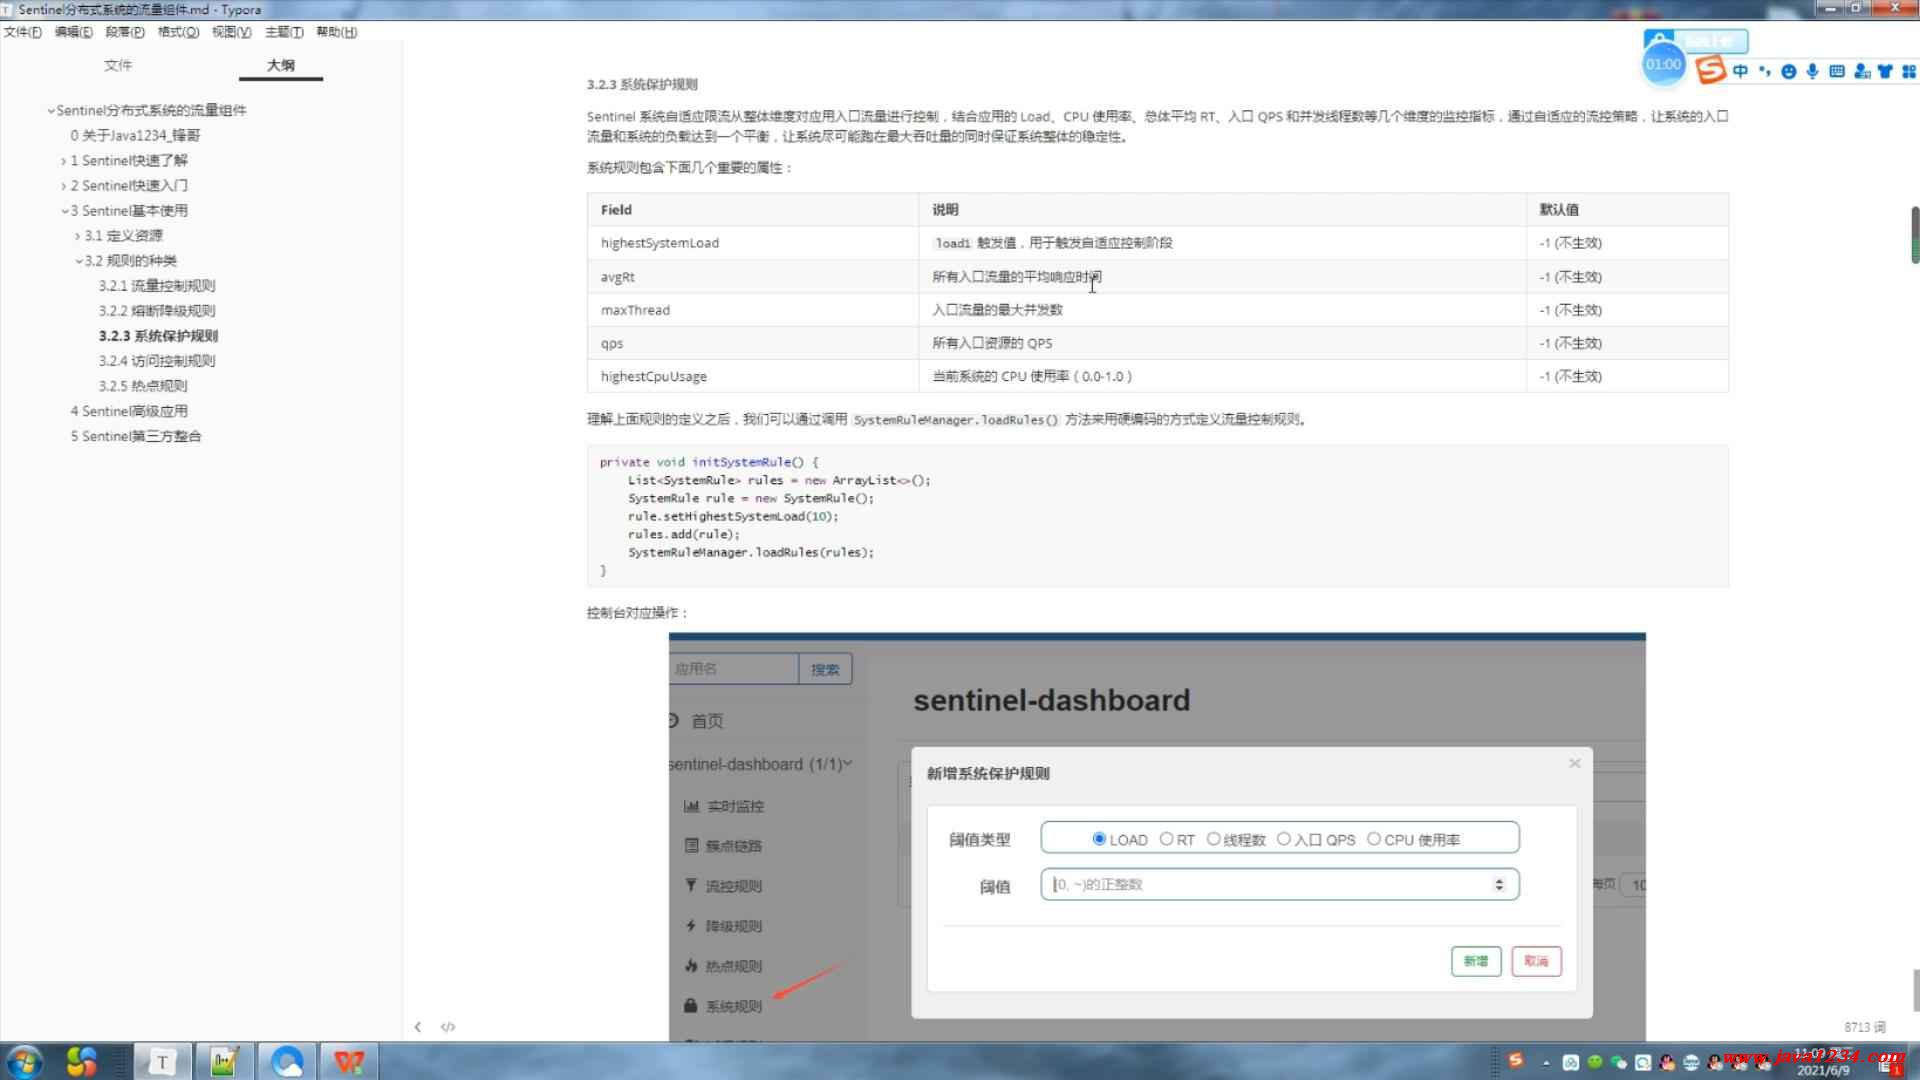Open the four-color clover app in taskbar
This screenshot has height=1080, width=1920.
[80, 1061]
